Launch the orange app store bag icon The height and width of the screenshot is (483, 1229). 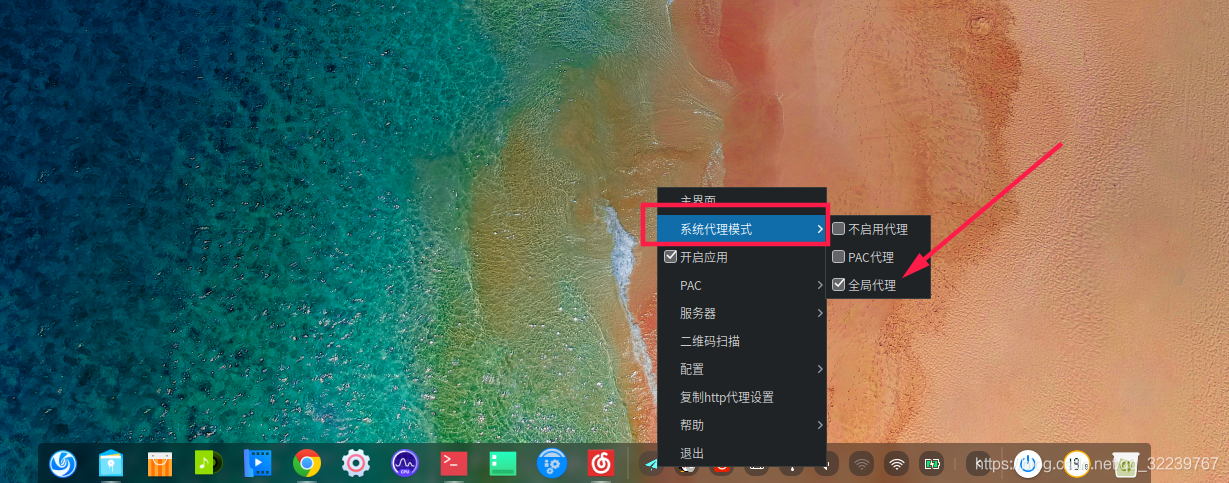coord(160,463)
